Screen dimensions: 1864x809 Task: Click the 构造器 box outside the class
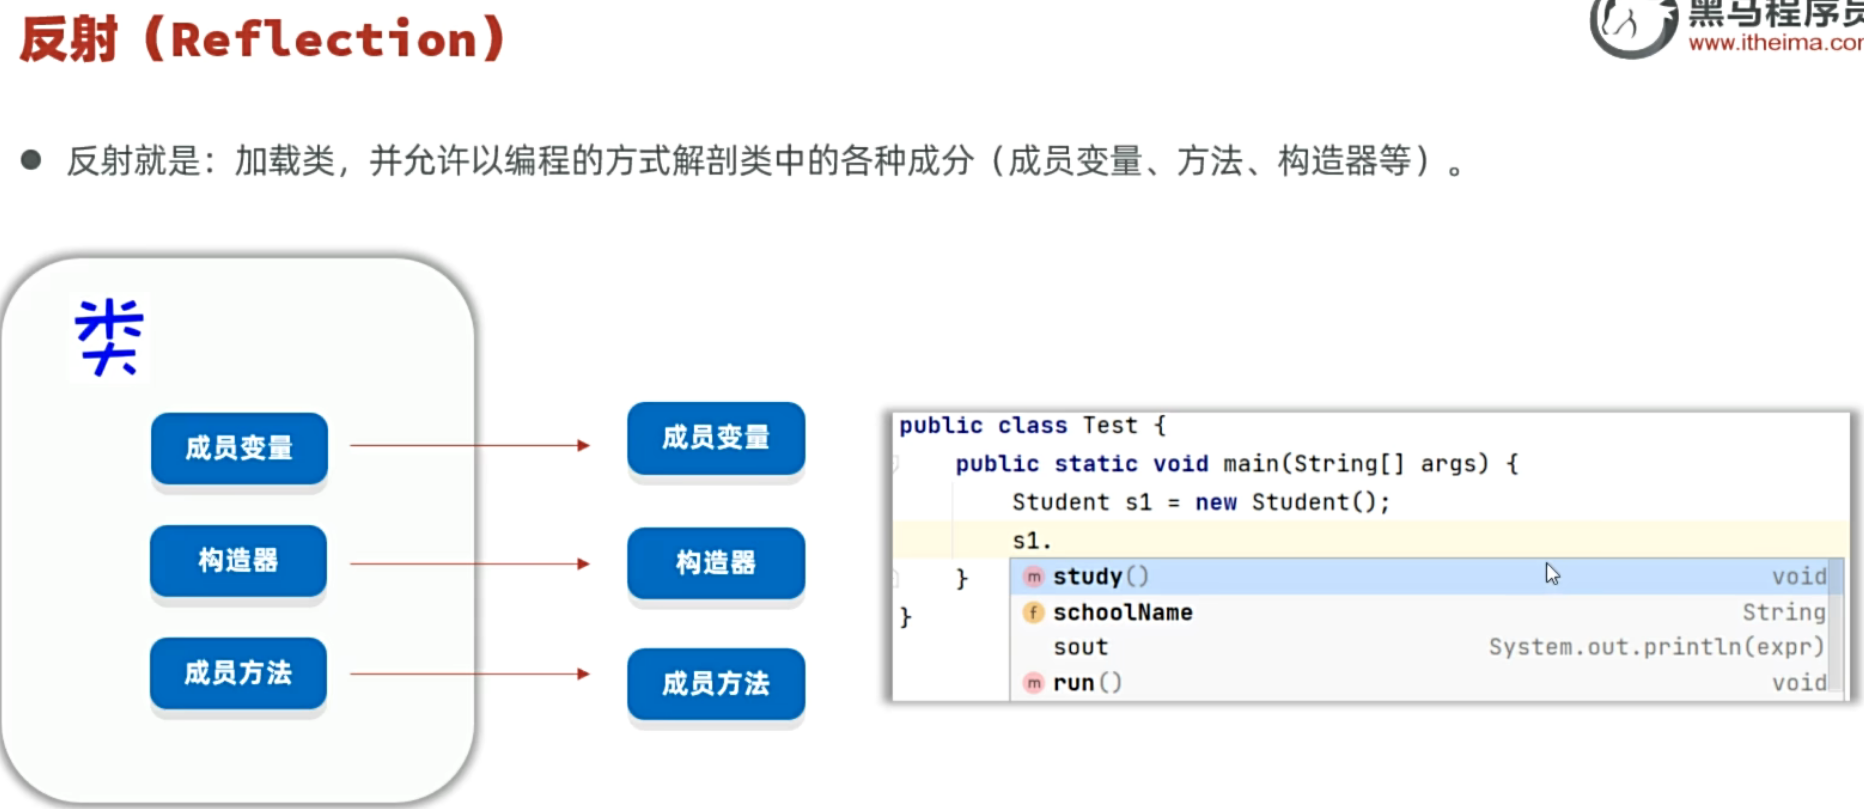point(716,563)
